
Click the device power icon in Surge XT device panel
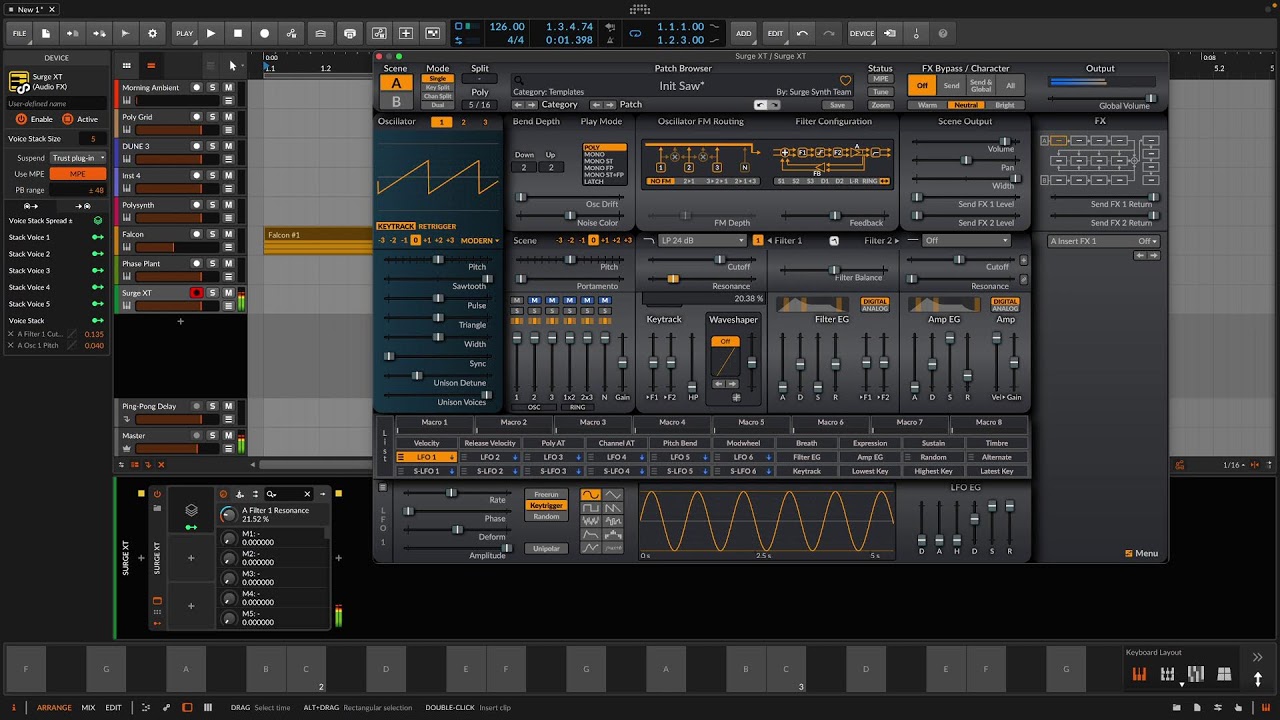pyautogui.click(x=157, y=494)
